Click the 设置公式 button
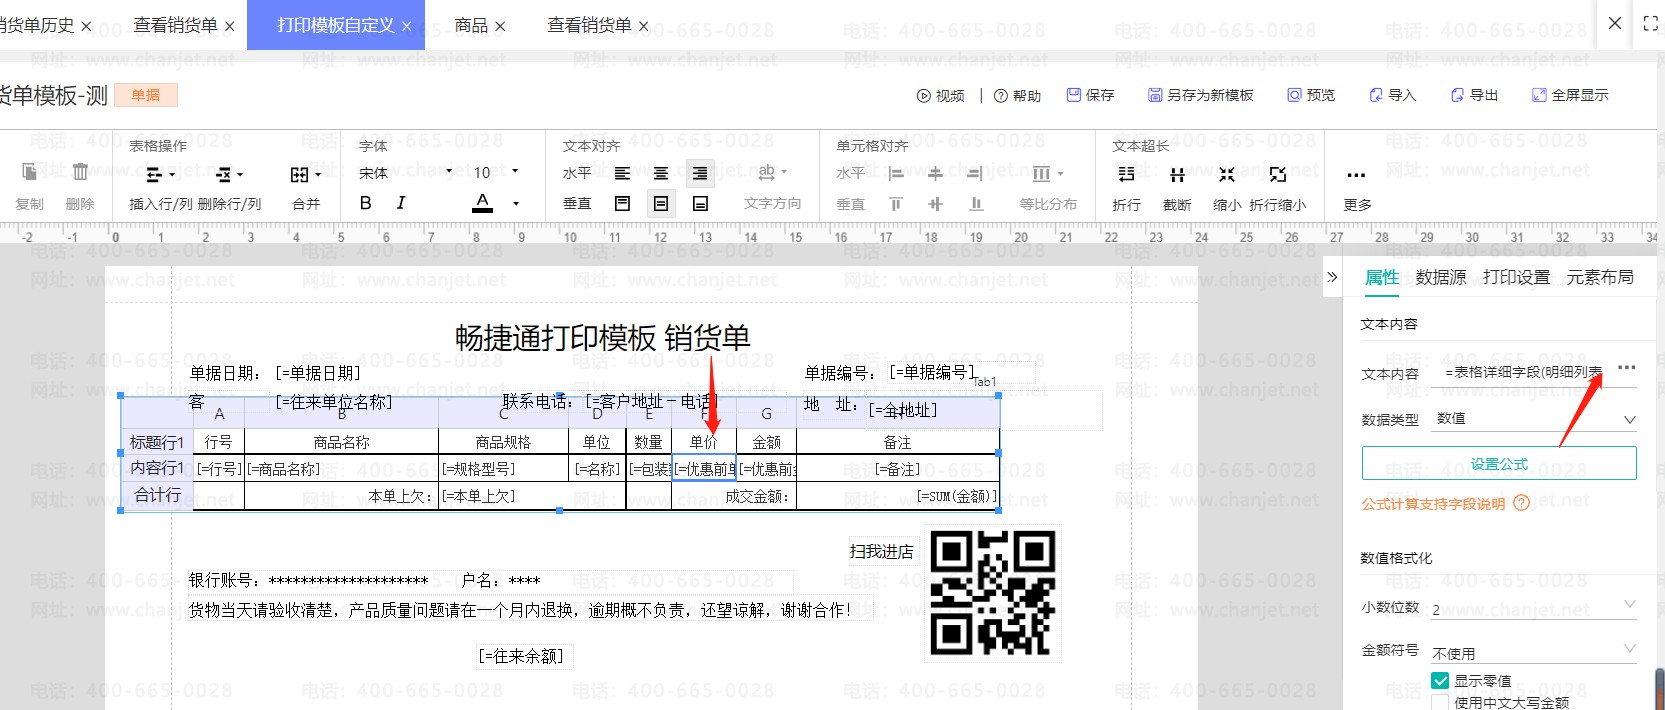1665x710 pixels. click(1498, 464)
